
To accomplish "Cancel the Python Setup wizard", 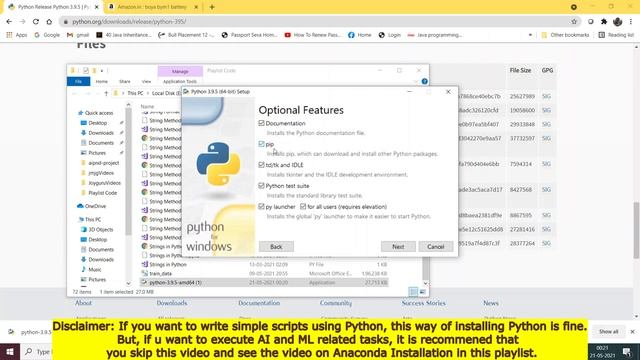I will [x=436, y=247].
